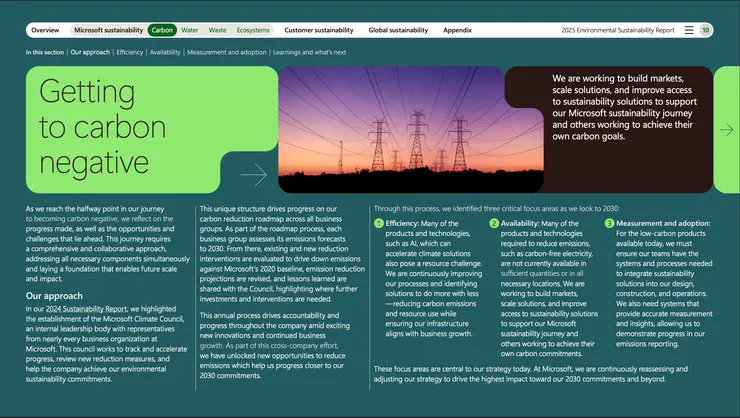Screen dimensions: 740x418
Task: Click the arrow beside the Getting to carbon negative title
Action: [x=253, y=175]
